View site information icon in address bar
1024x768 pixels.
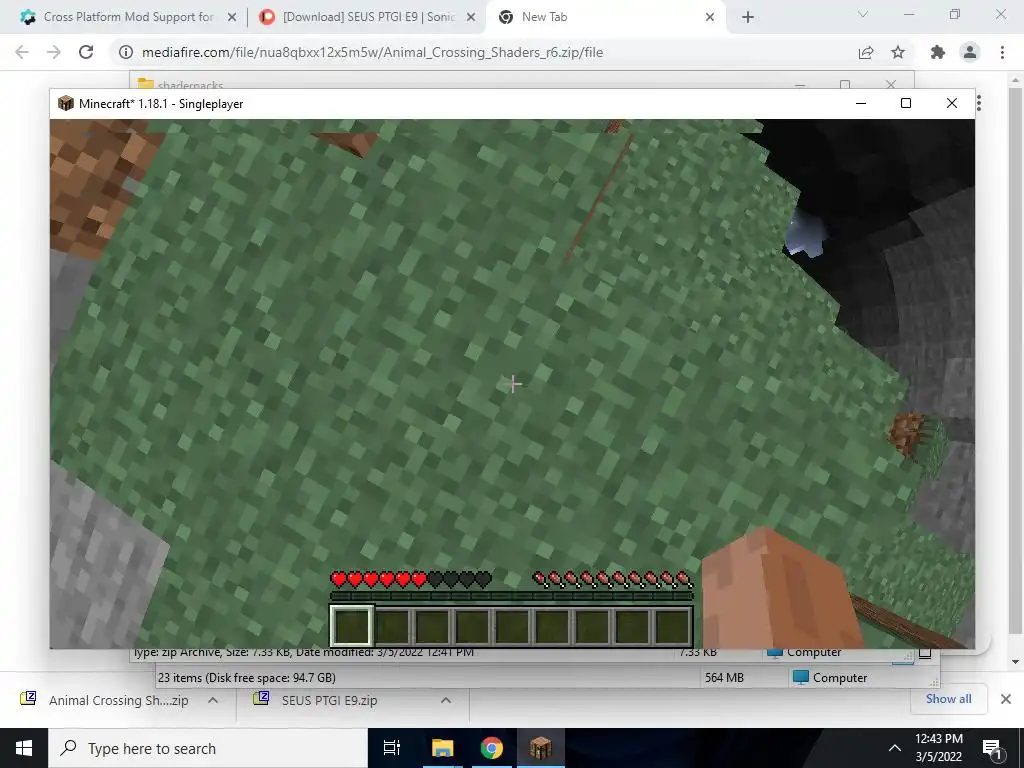pyautogui.click(x=125, y=52)
